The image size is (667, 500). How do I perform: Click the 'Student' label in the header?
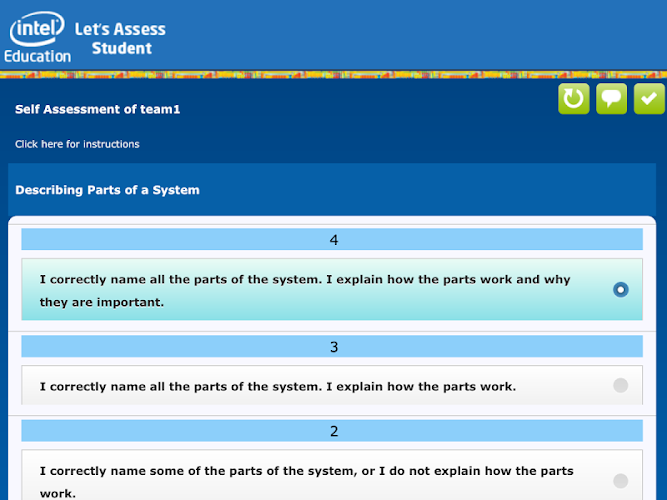click(x=121, y=48)
